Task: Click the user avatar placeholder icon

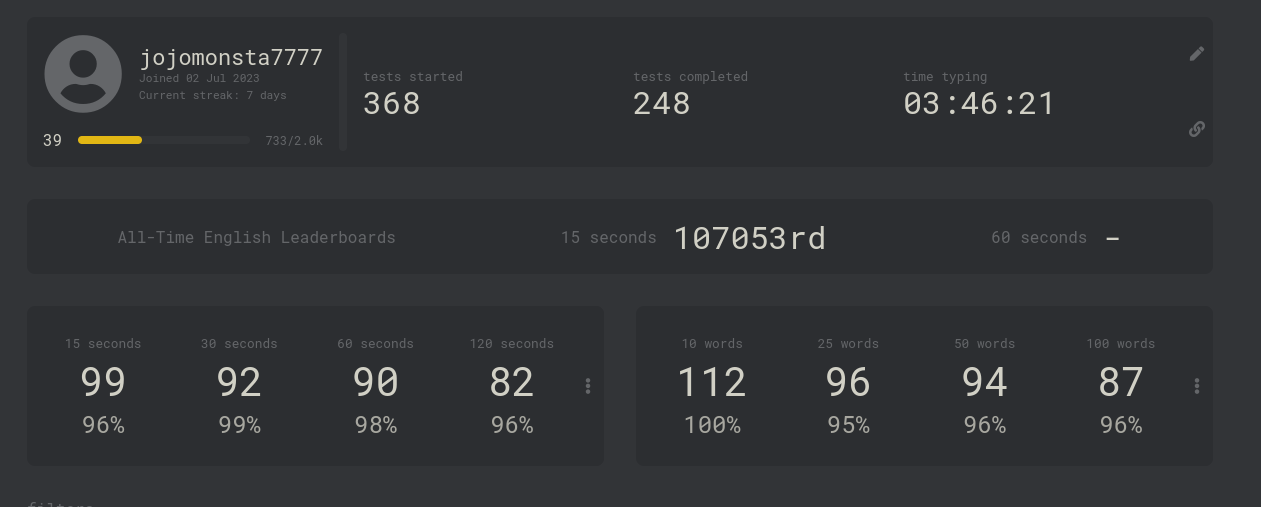Action: click(x=83, y=74)
